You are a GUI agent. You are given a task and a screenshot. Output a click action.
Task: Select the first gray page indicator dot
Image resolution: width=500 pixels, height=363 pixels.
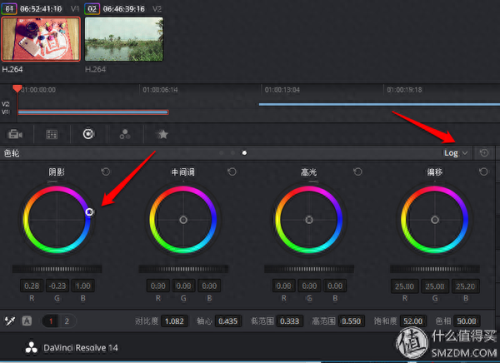coord(221,153)
